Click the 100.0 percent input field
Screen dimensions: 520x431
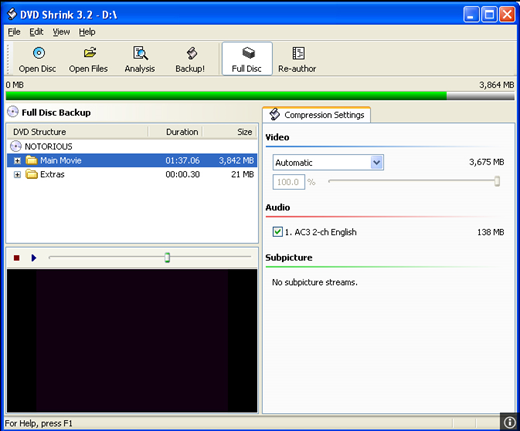coord(289,182)
